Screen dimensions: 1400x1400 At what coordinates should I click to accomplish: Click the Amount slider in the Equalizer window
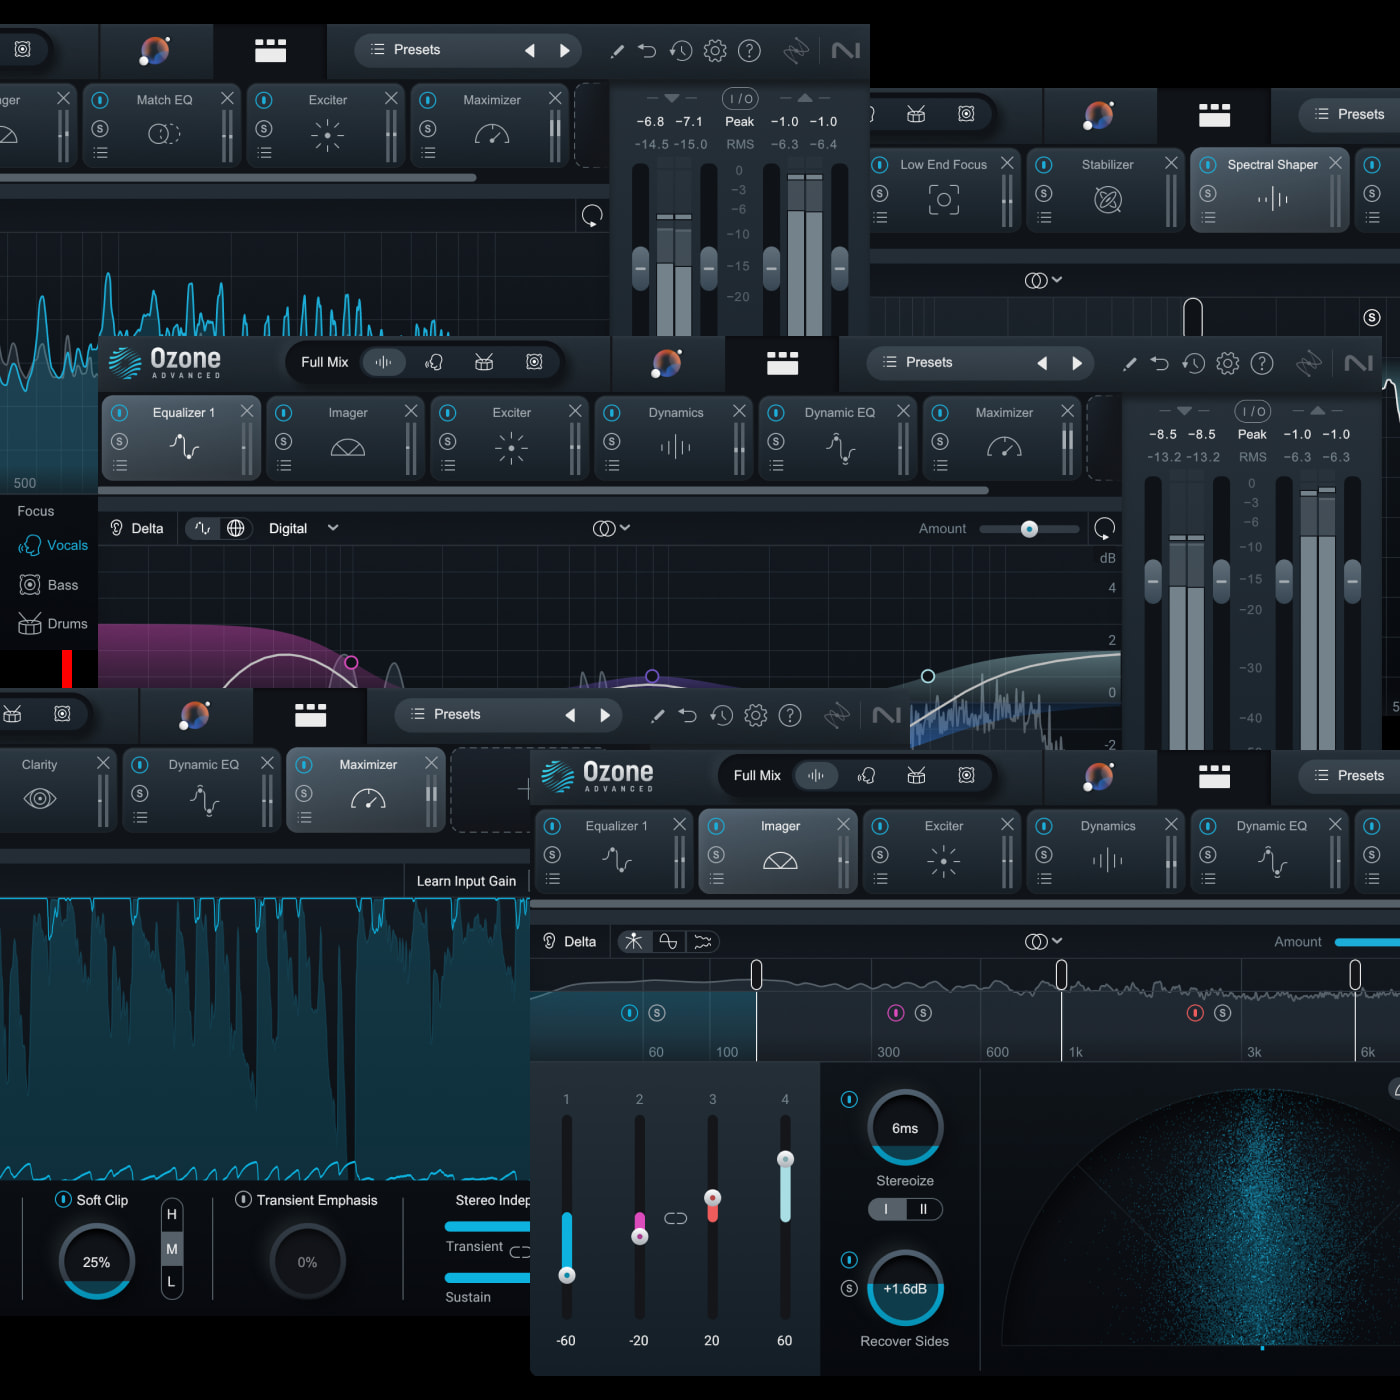tap(1030, 529)
